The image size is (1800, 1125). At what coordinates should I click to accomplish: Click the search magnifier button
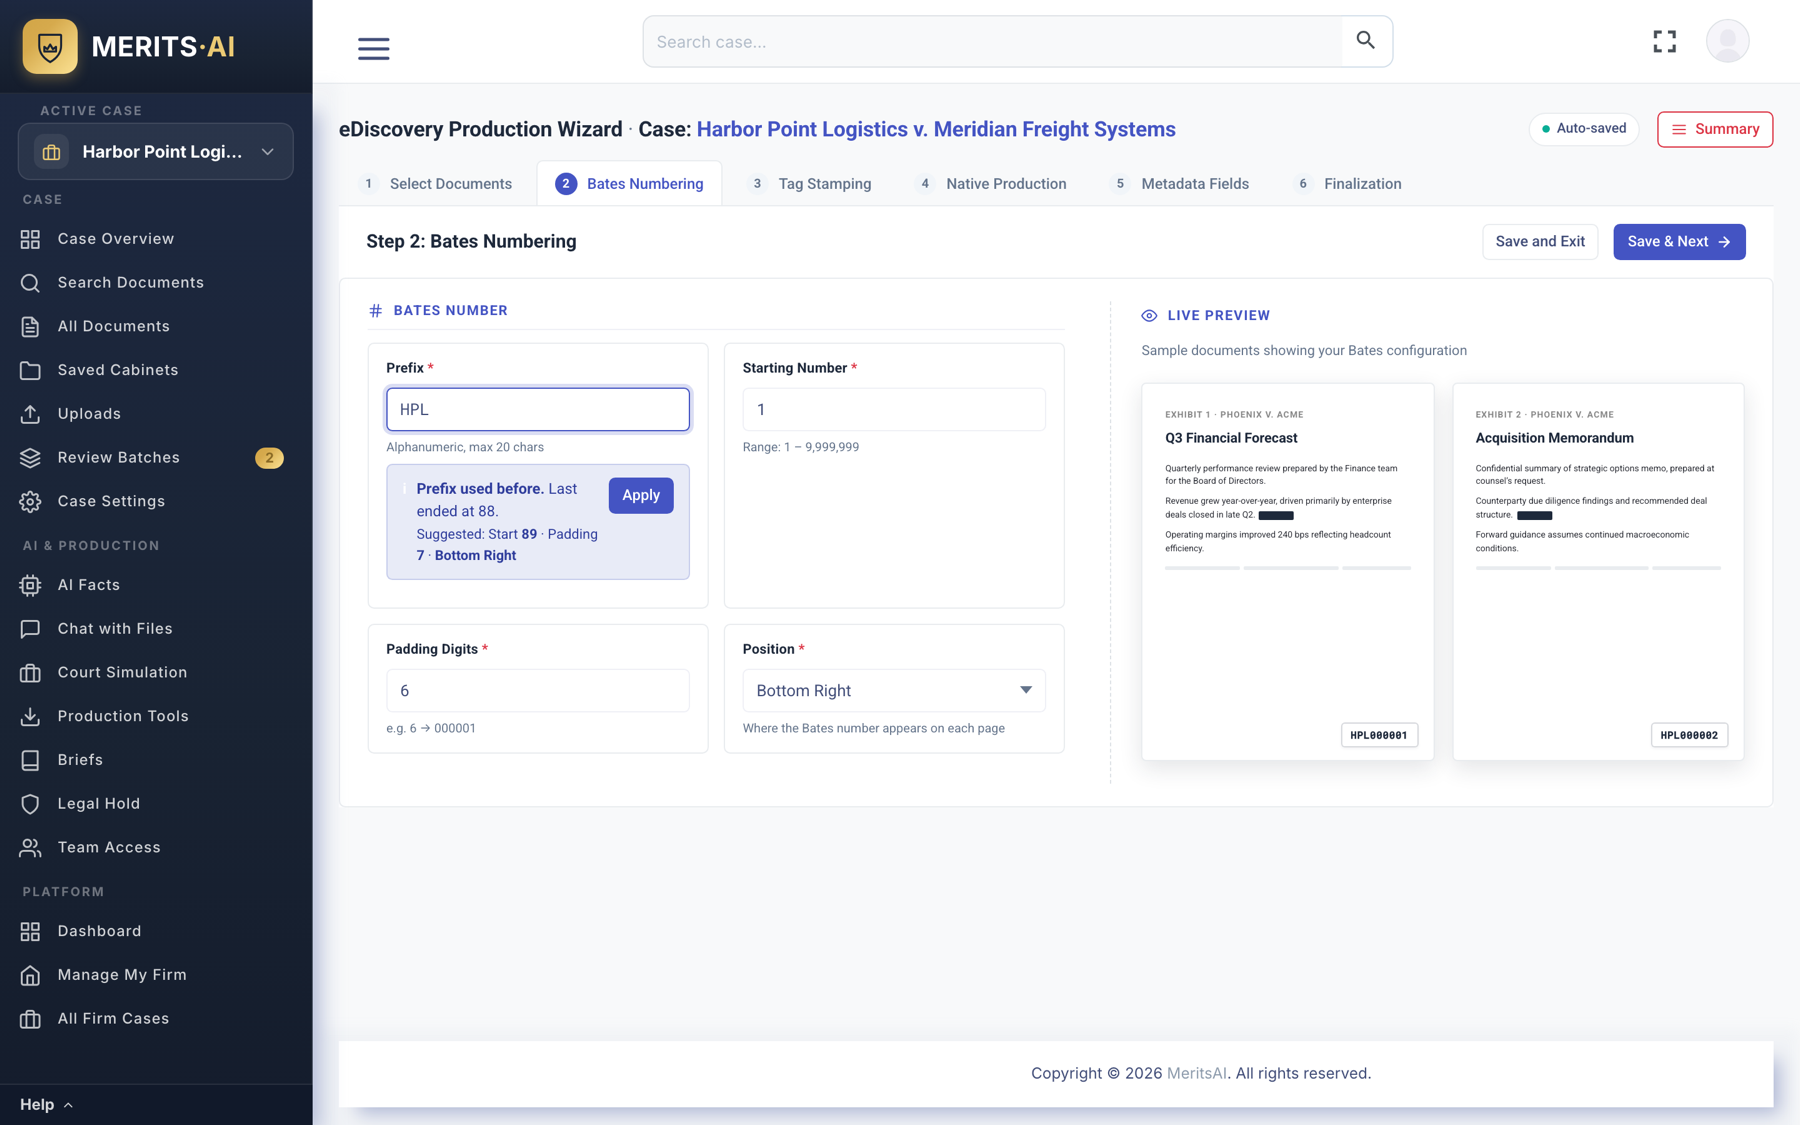click(x=1366, y=41)
